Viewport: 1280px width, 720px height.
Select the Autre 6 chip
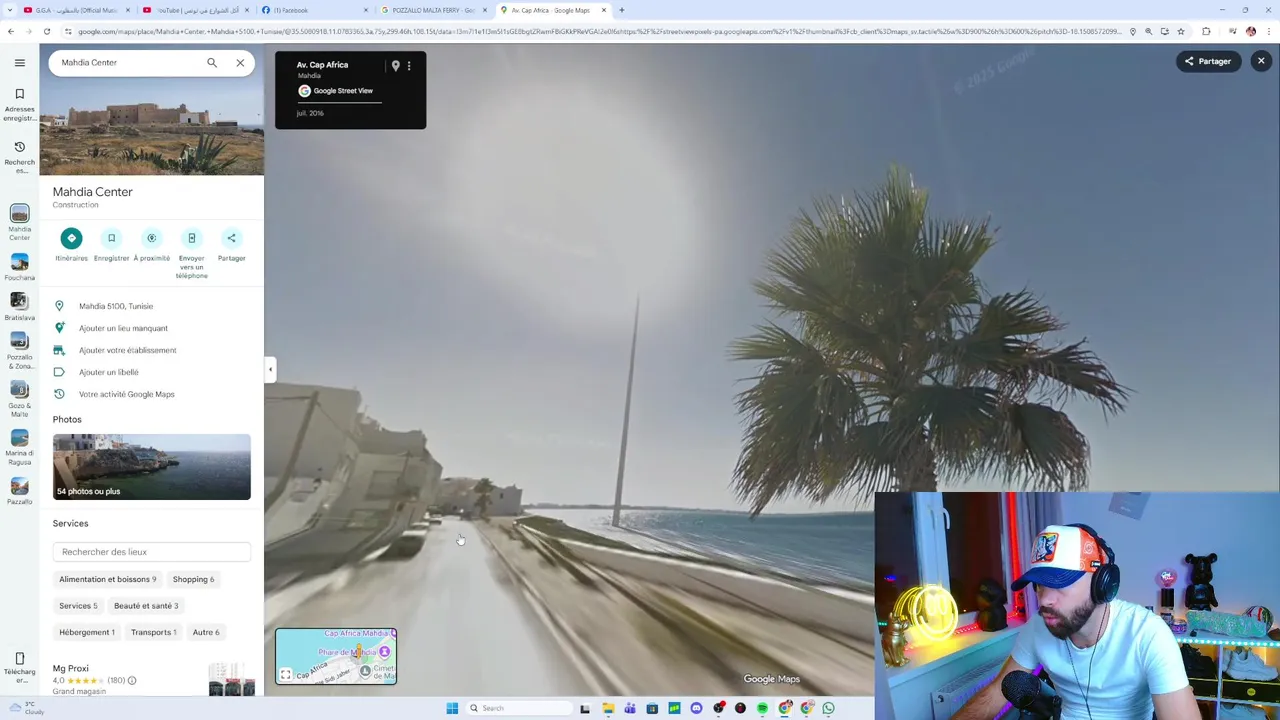click(206, 632)
